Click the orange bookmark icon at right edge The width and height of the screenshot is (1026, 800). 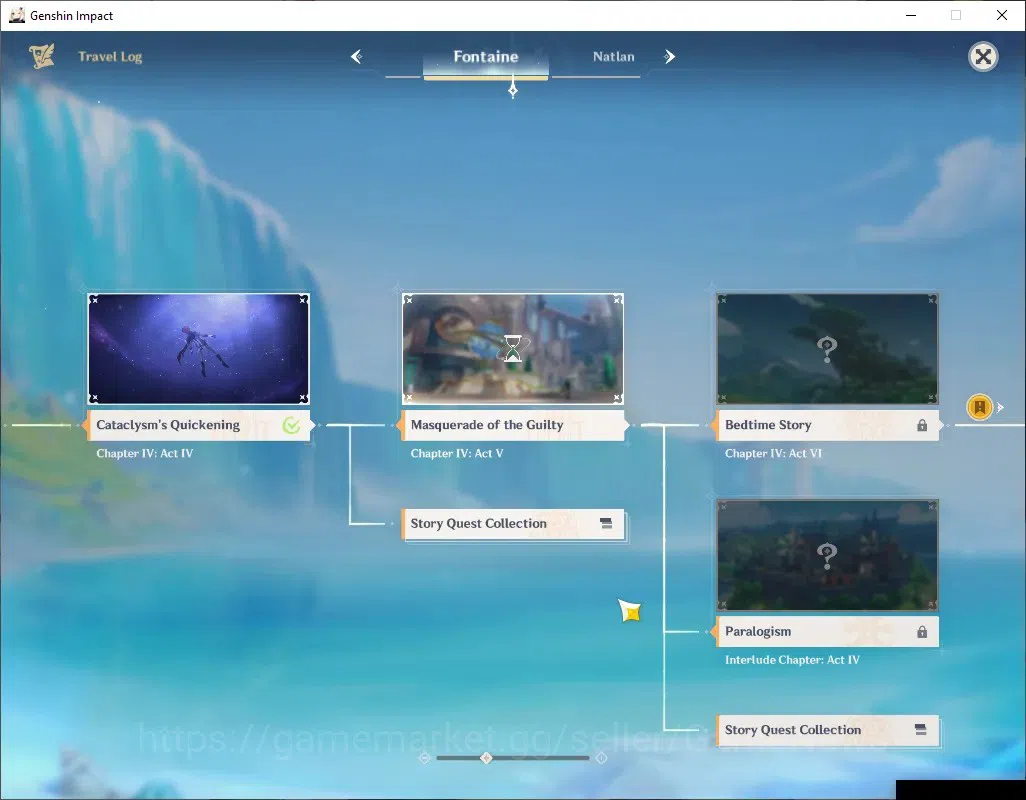(x=980, y=407)
